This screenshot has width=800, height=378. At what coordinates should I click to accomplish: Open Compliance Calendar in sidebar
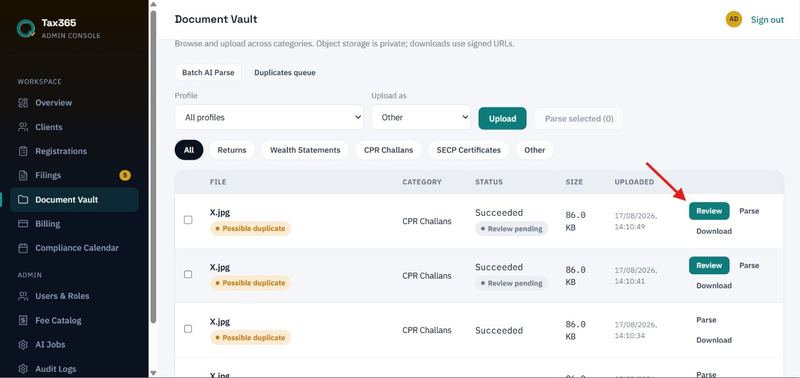click(x=74, y=248)
